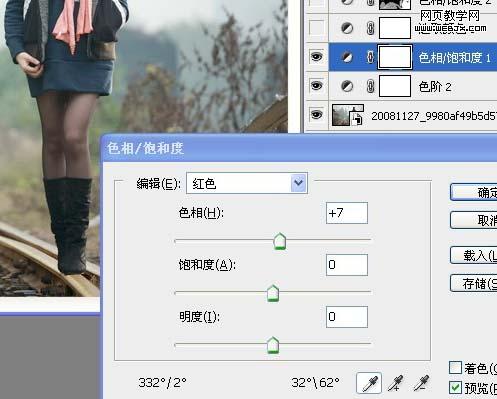Select the 20081127_9980af49b5d5 layer name
Image resolution: width=497 pixels, height=399 pixels.
point(434,116)
